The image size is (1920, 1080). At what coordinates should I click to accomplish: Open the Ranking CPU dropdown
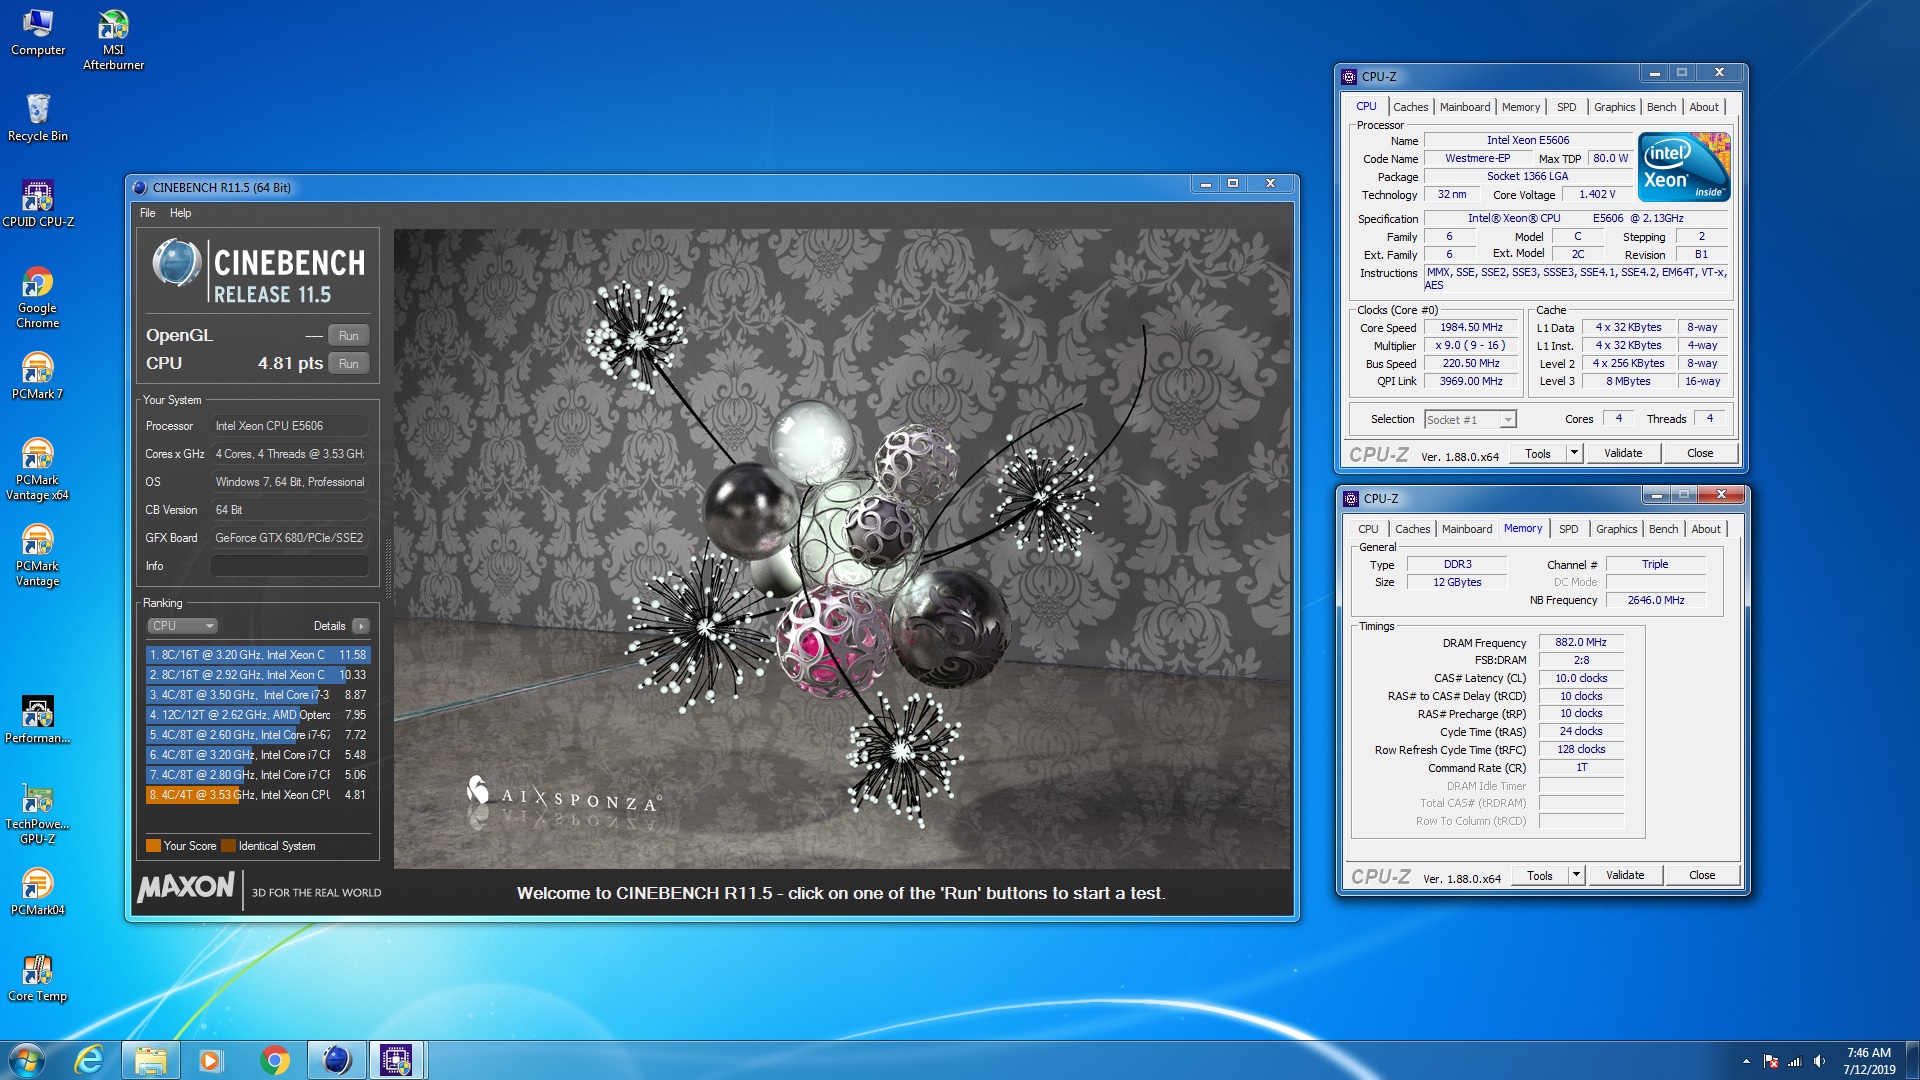182,626
